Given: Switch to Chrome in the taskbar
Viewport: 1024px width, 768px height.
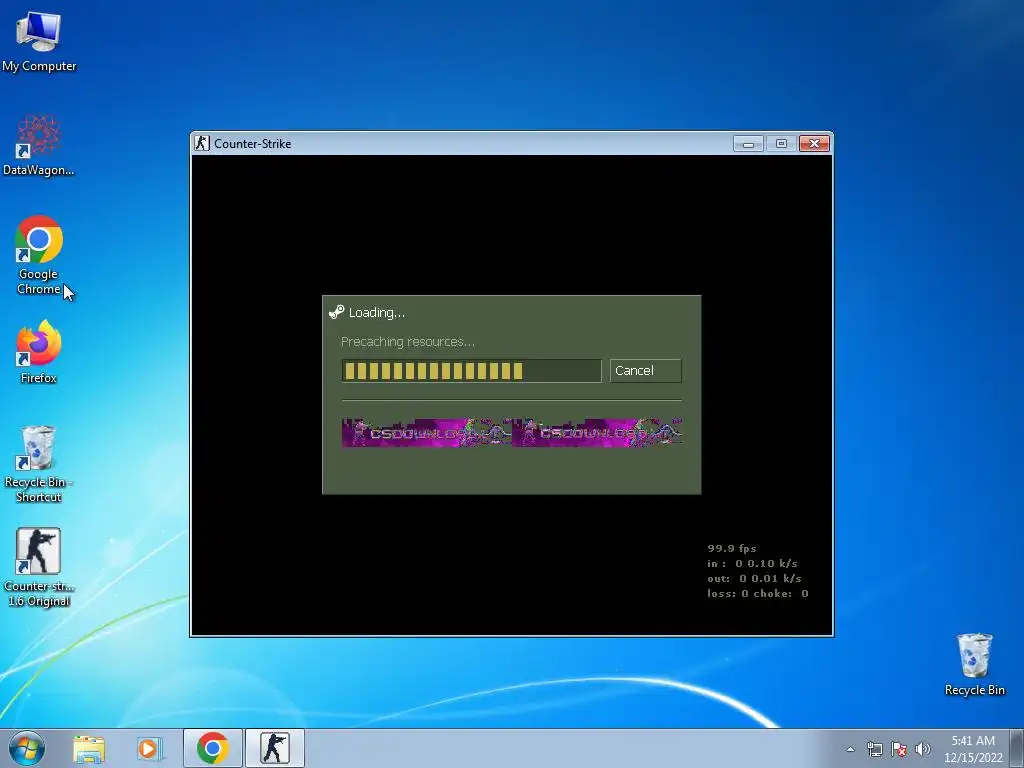Looking at the screenshot, I should pyautogui.click(x=213, y=748).
